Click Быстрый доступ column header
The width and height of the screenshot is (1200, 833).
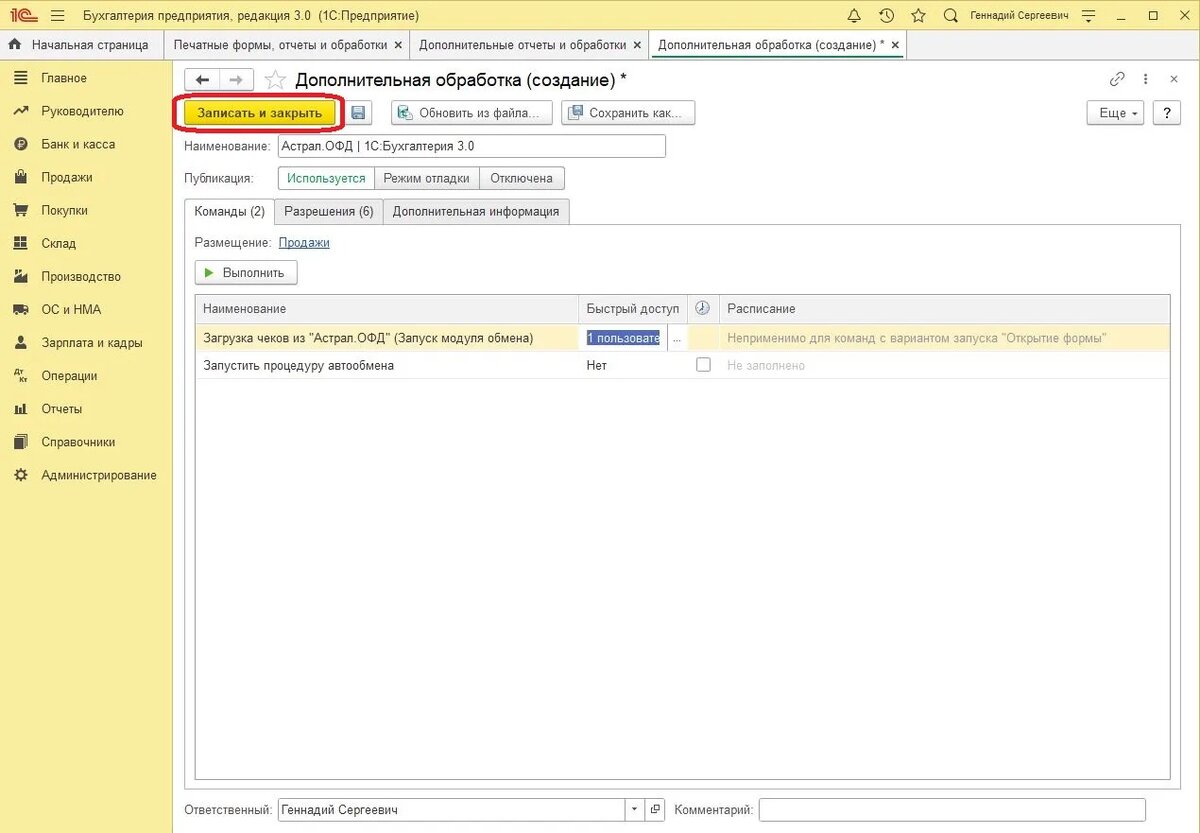[633, 308]
